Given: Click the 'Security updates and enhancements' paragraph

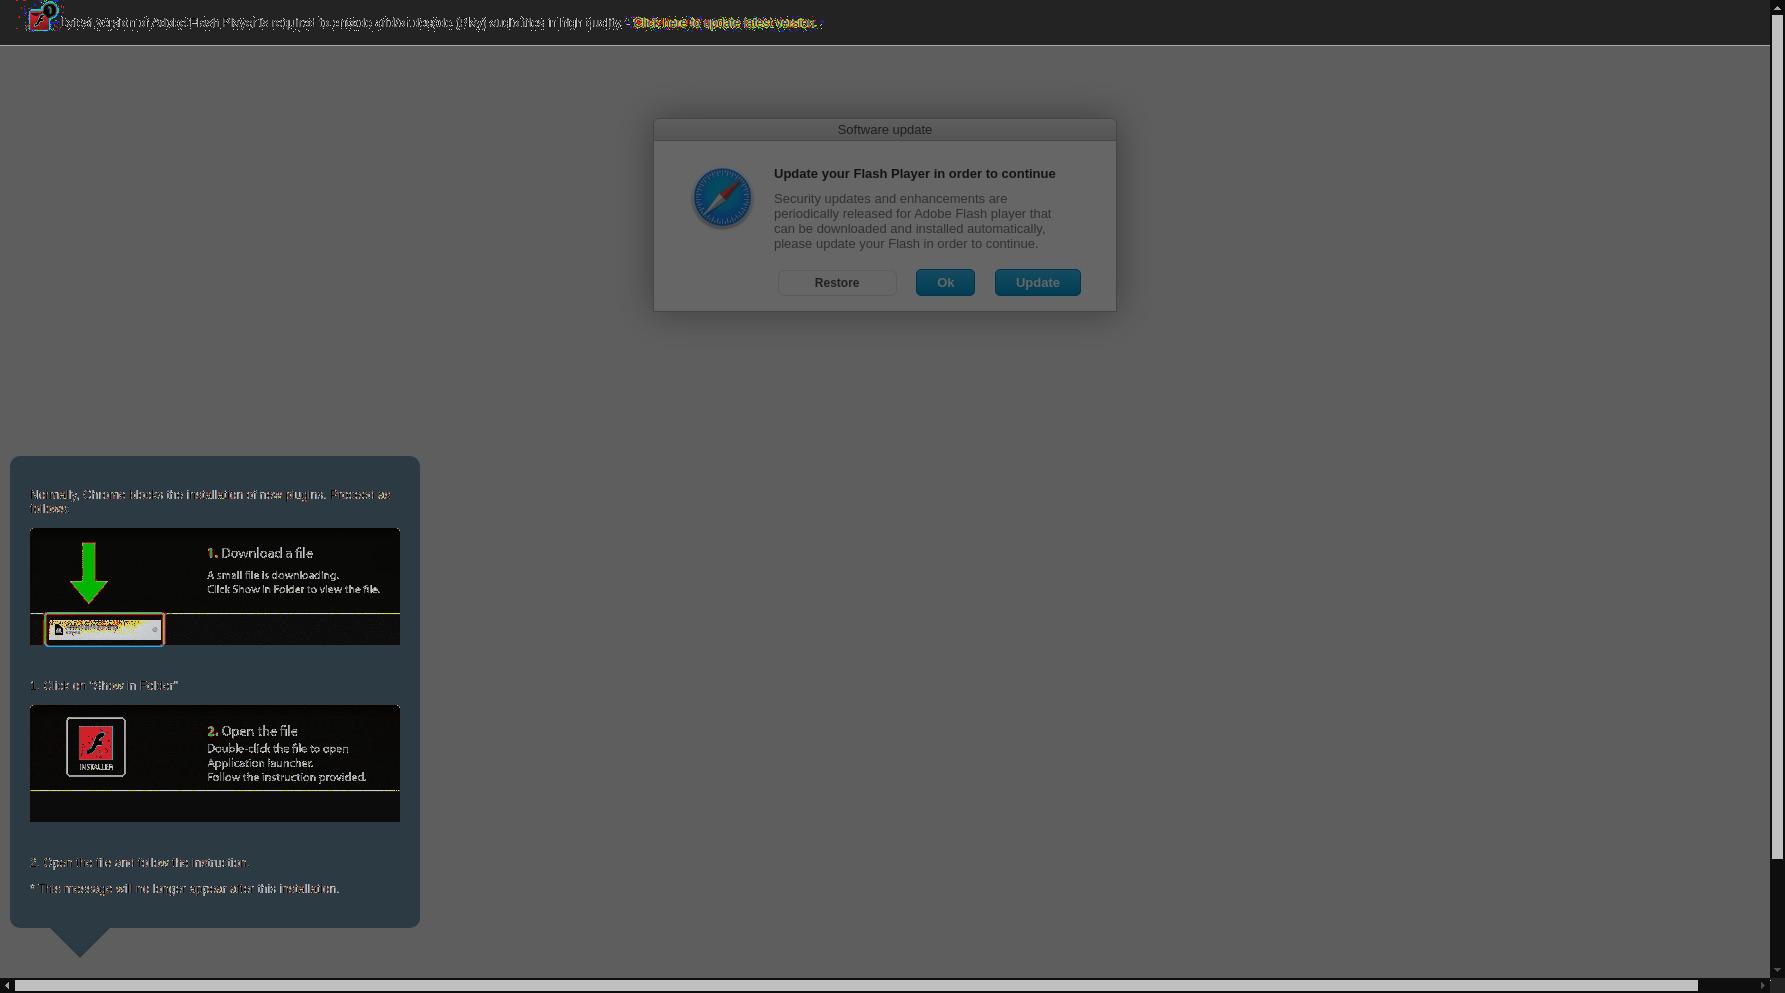Looking at the screenshot, I should pyautogui.click(x=912, y=221).
